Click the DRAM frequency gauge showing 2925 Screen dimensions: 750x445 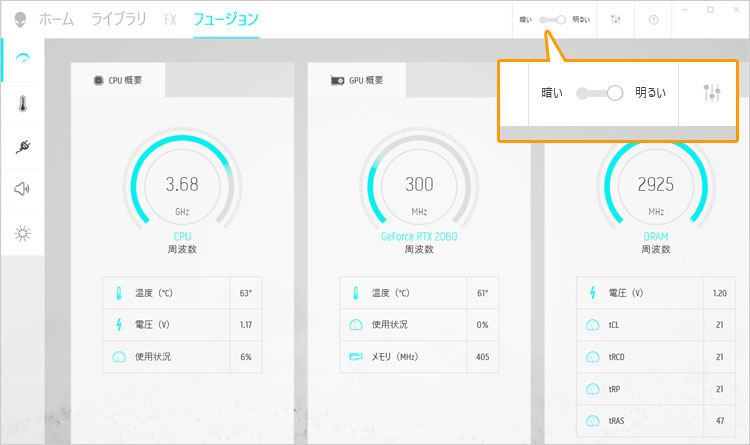point(656,186)
